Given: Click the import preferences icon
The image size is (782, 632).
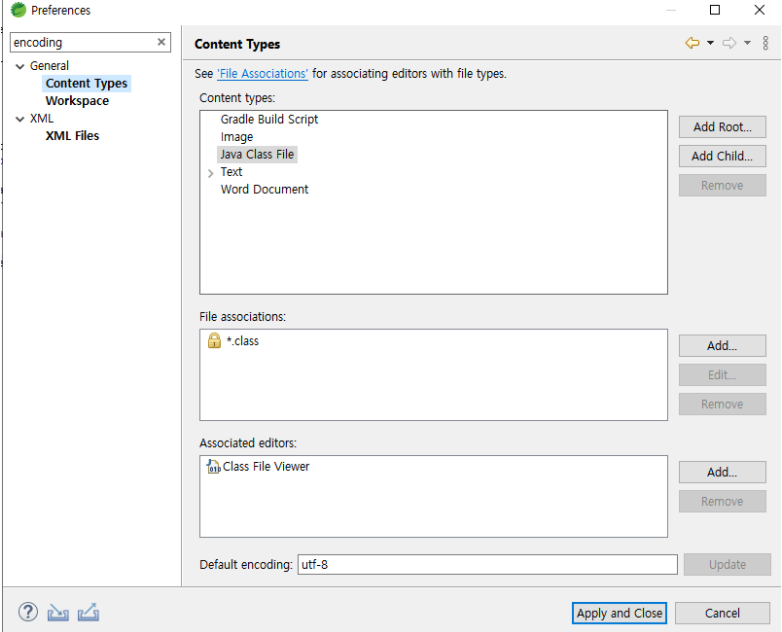Looking at the screenshot, I should point(58,613).
